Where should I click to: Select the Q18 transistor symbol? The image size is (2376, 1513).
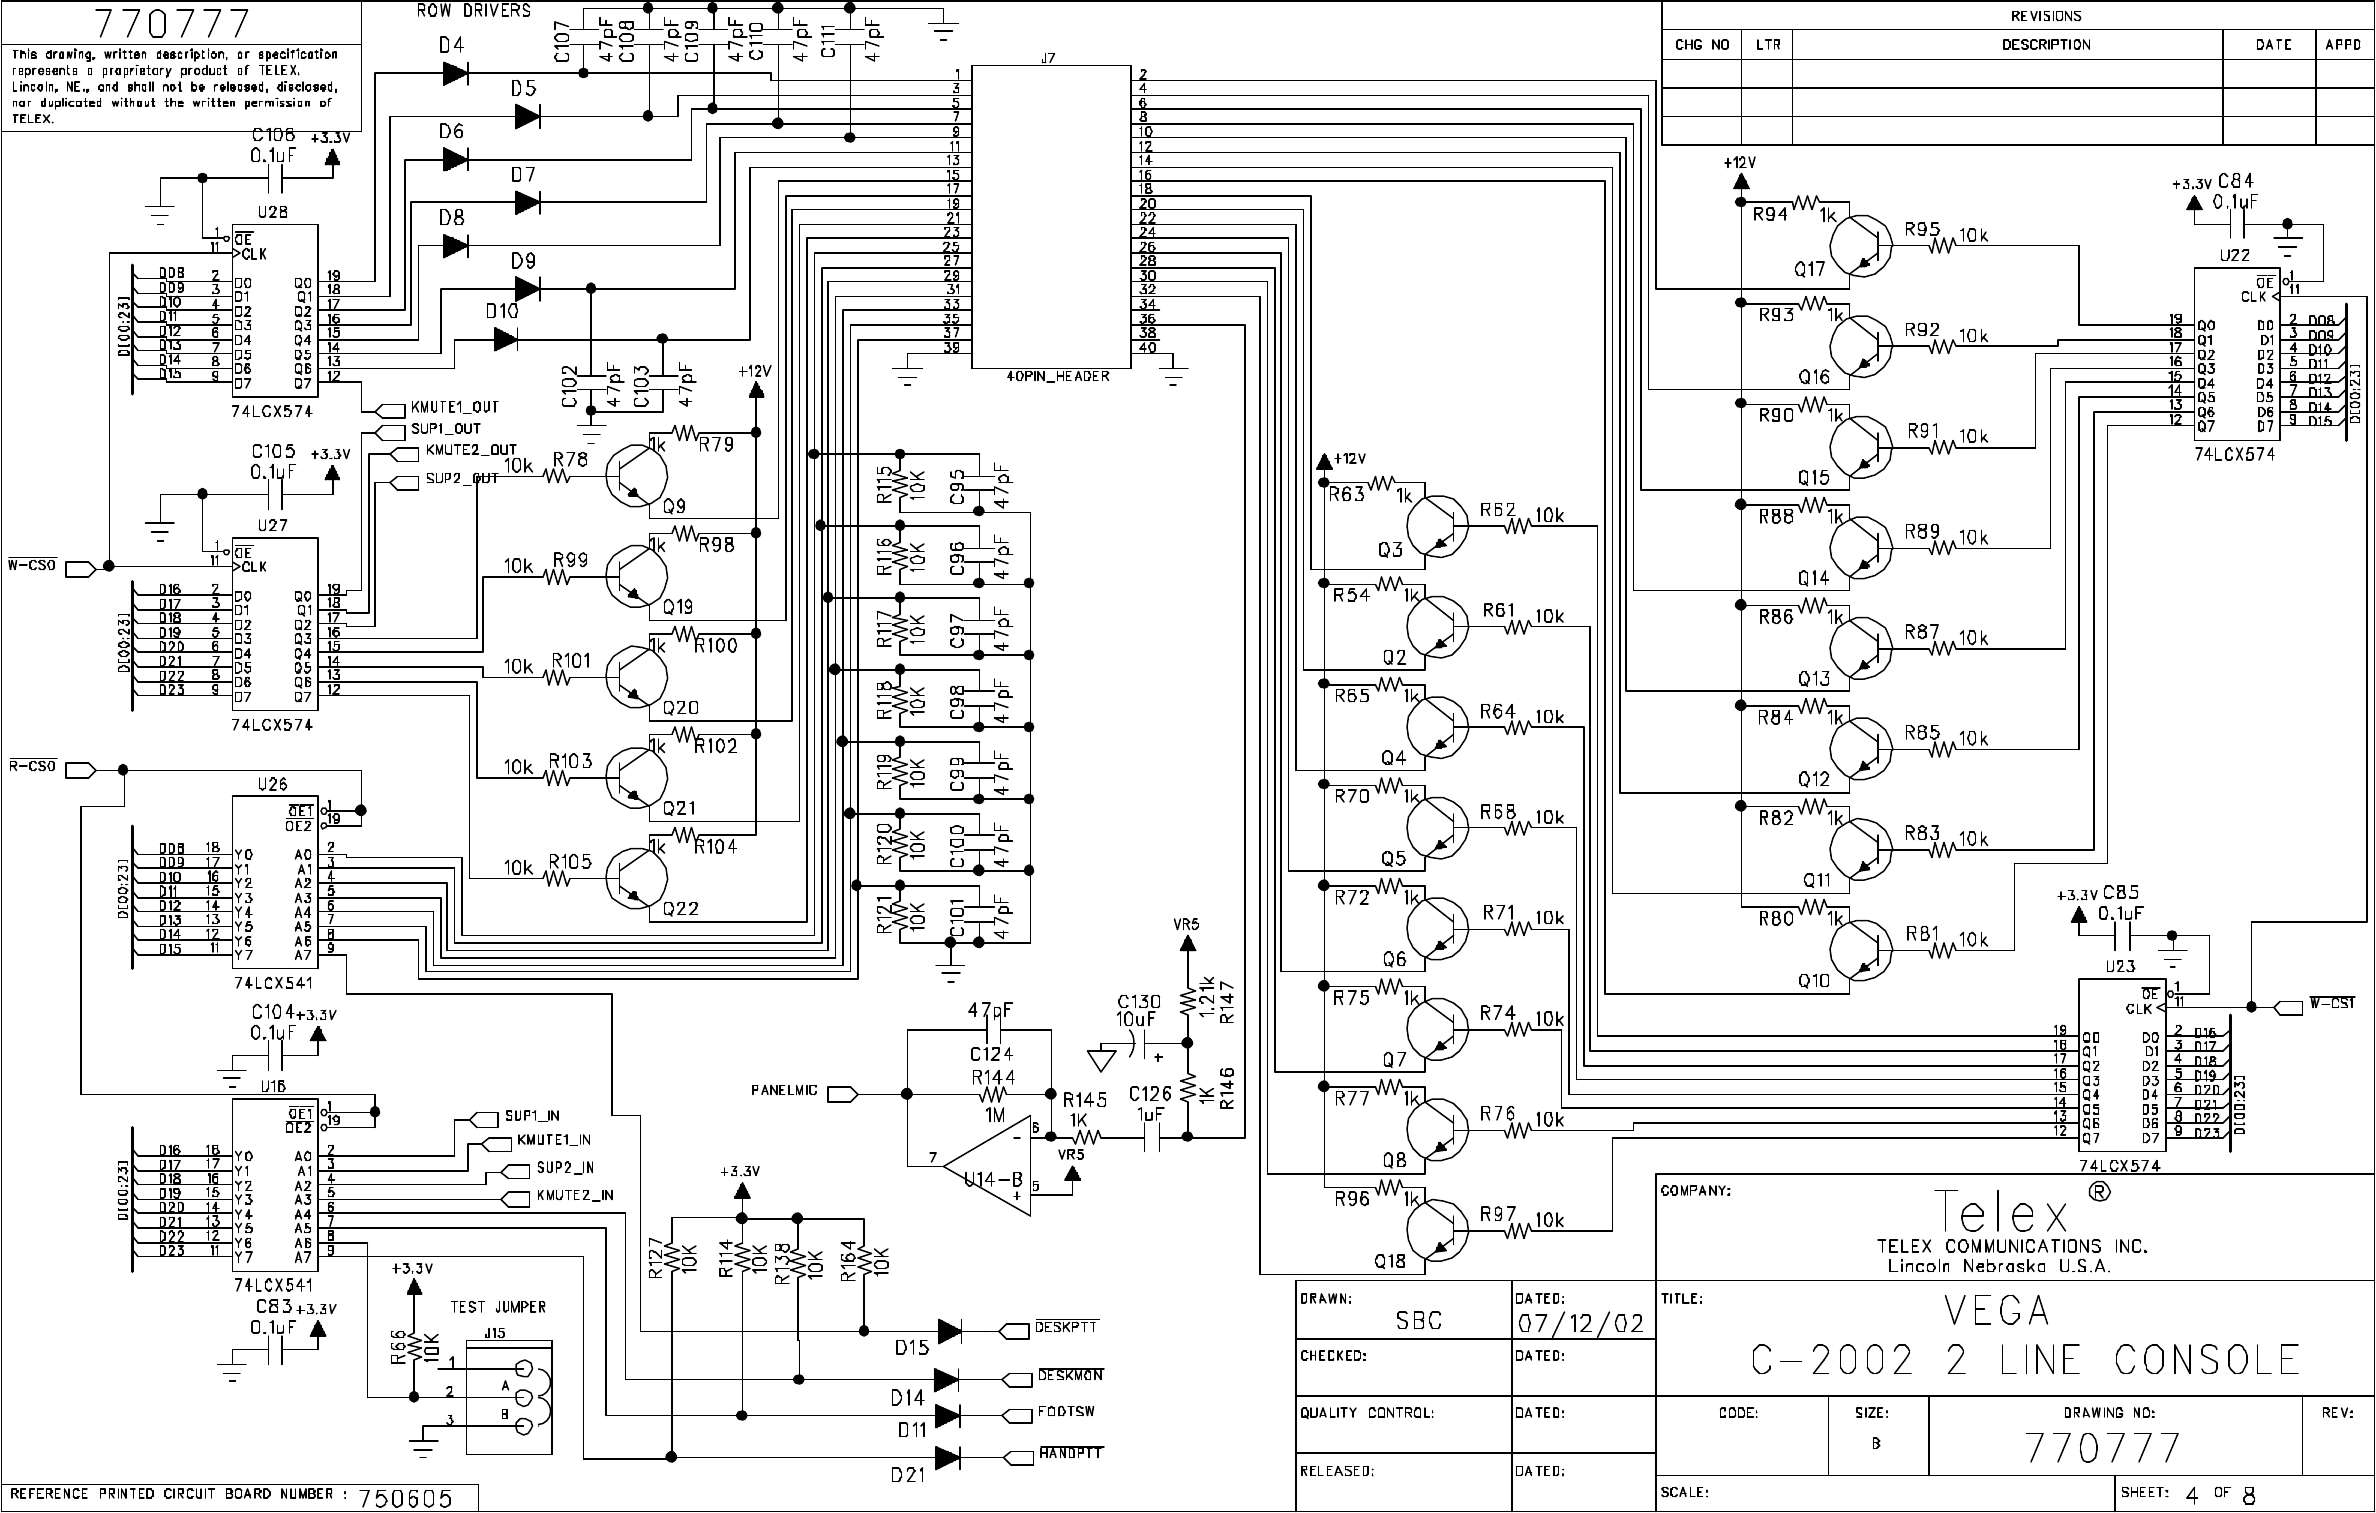(x=1437, y=1230)
